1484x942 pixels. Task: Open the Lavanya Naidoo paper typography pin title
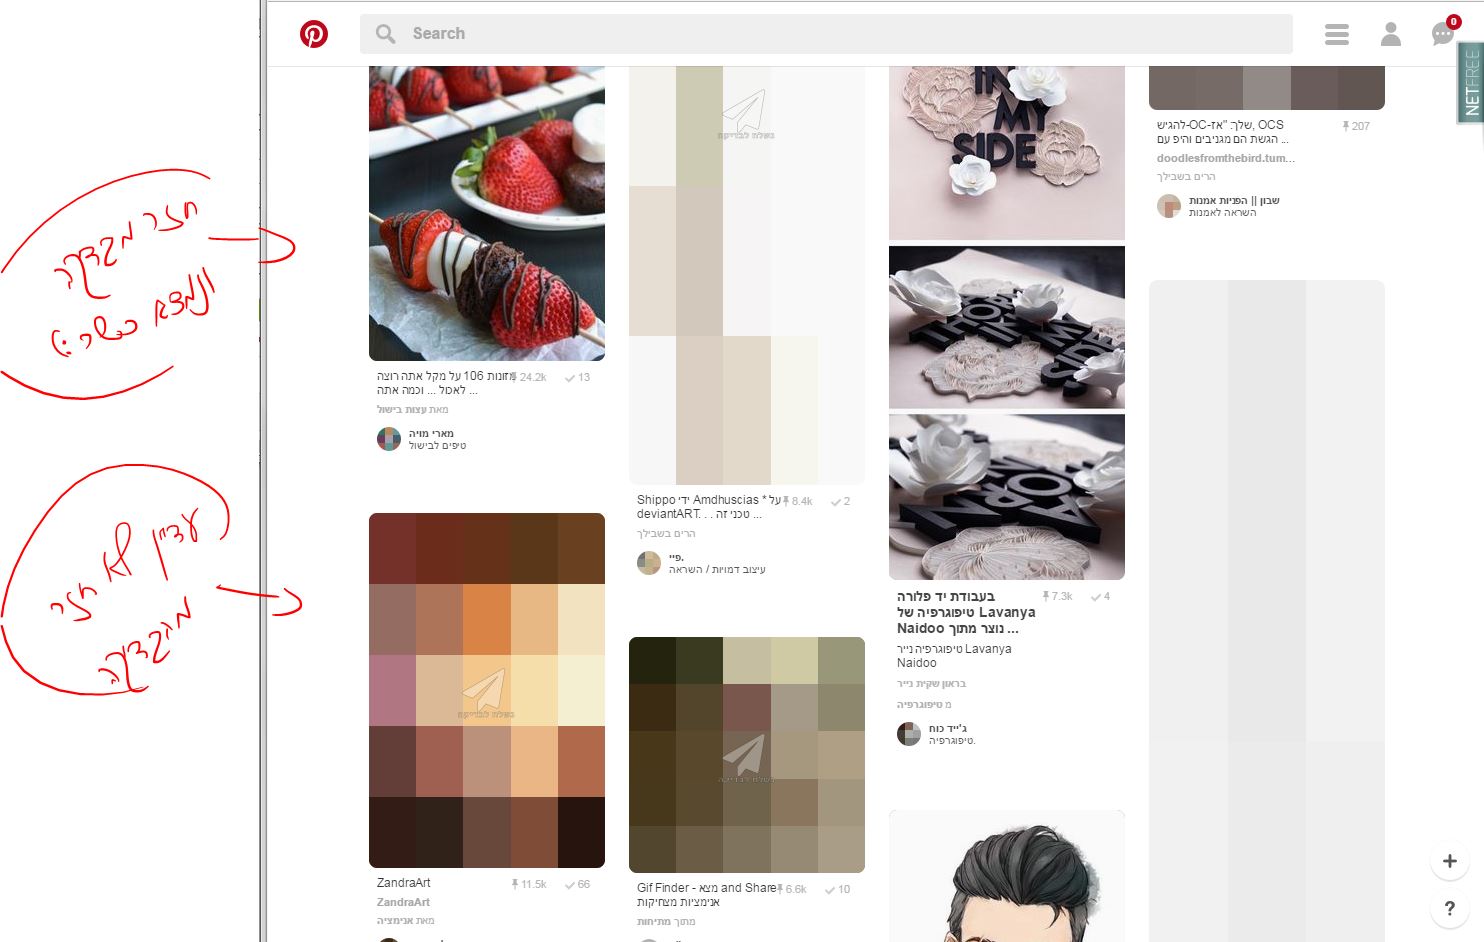tap(966, 612)
